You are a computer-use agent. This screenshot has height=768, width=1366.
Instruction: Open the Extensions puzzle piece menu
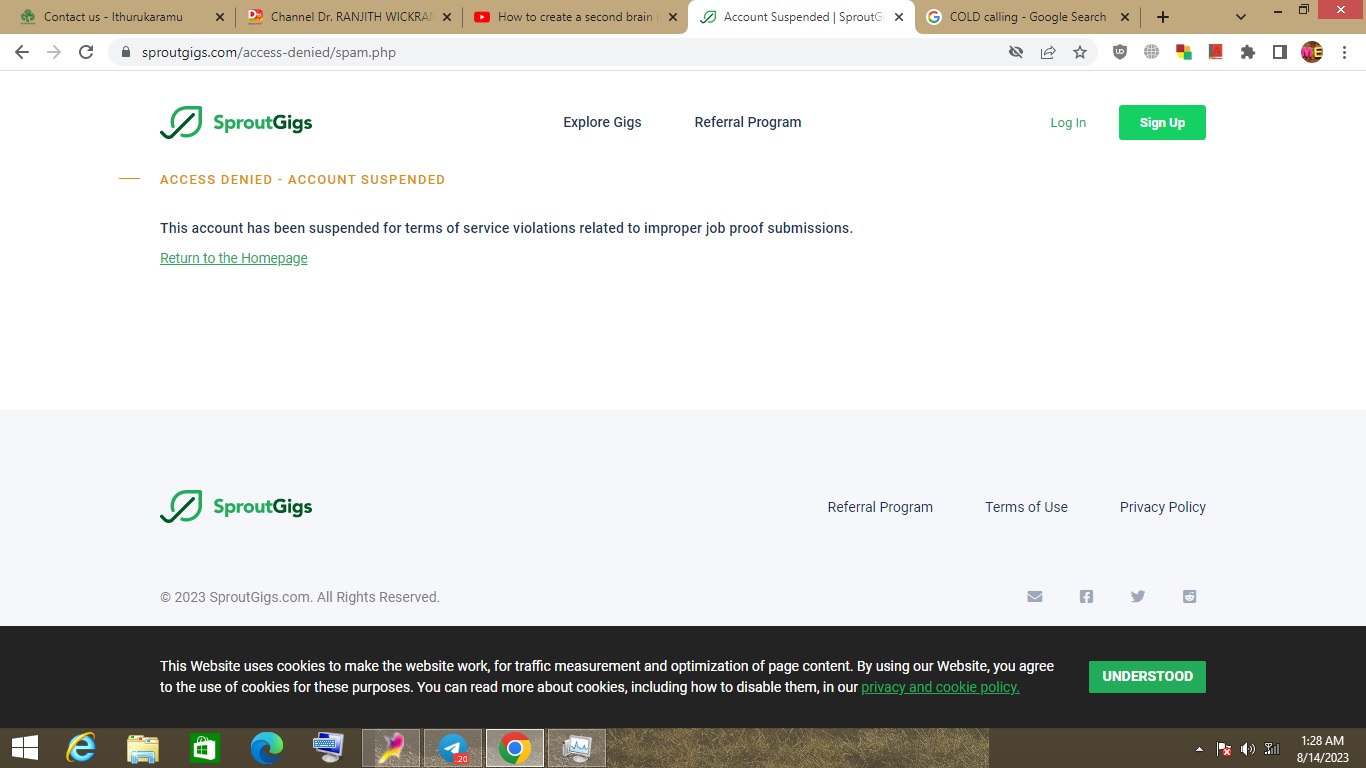[1248, 52]
